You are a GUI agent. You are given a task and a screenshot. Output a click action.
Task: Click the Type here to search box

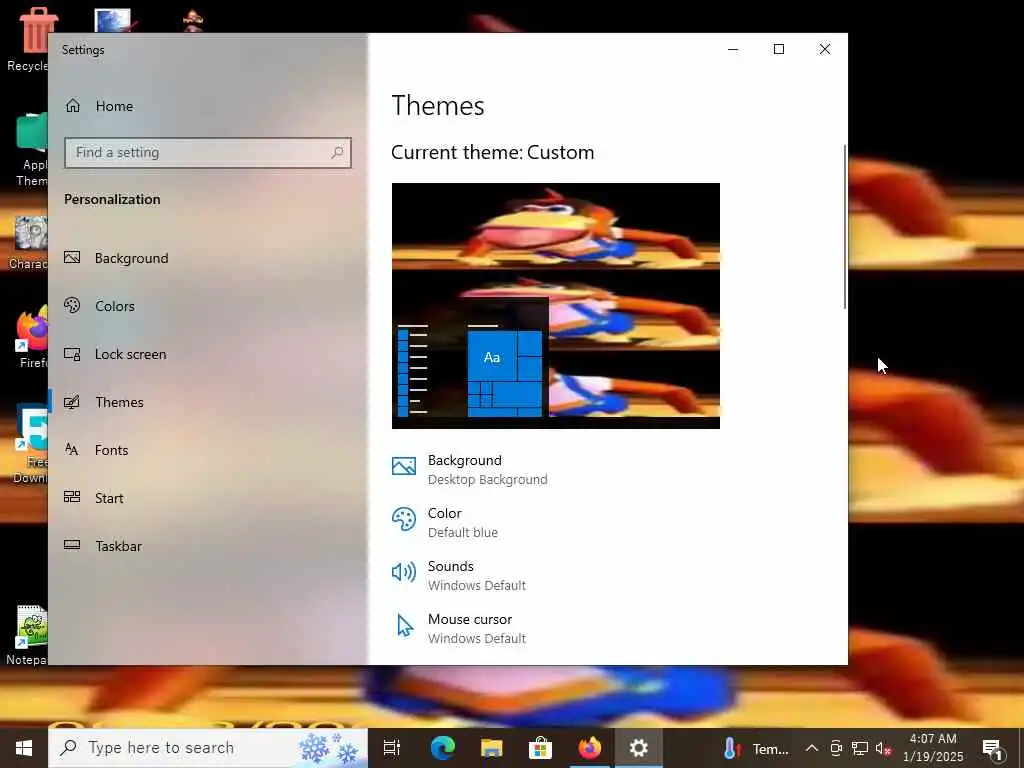[208, 748]
